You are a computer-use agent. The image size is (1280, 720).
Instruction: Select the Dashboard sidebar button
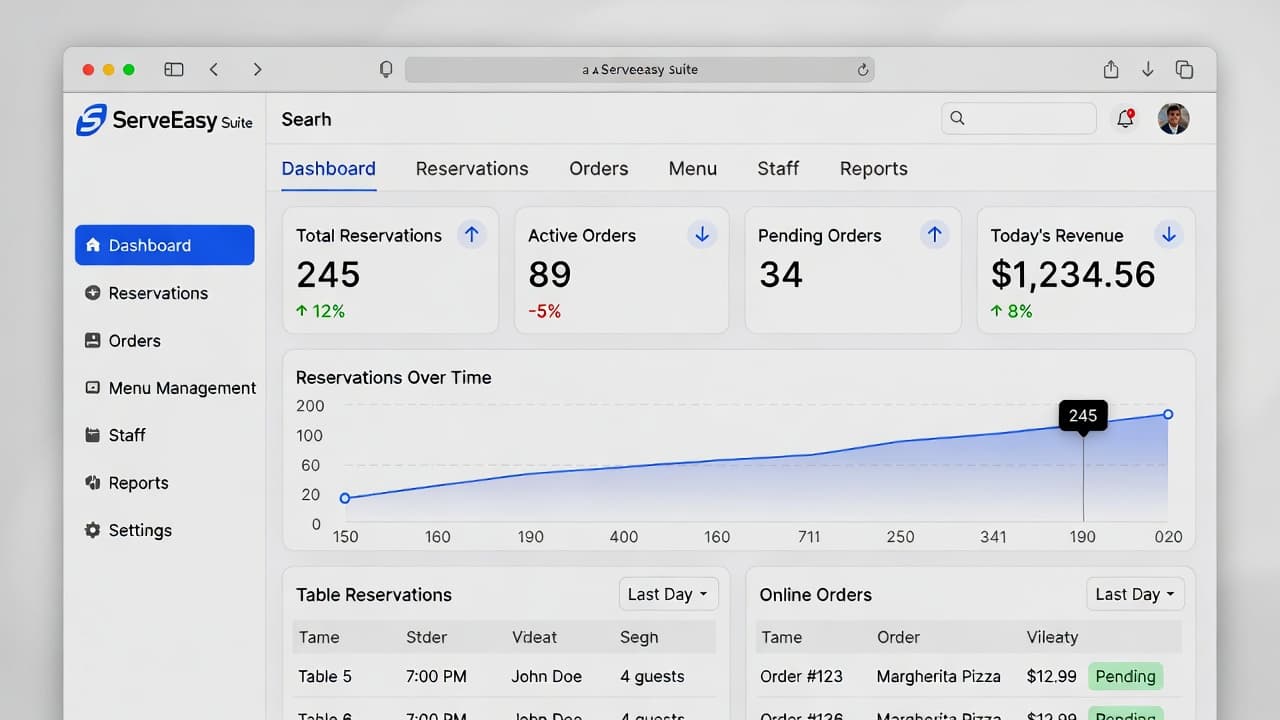coord(165,245)
